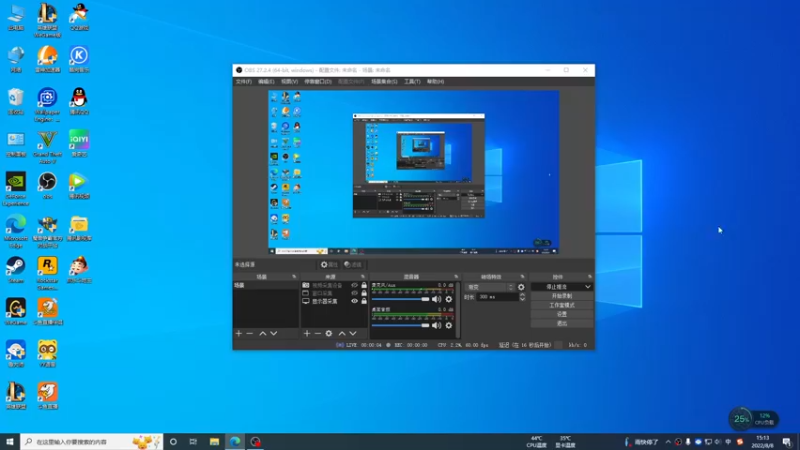
Task: Pop out the Controls dock panel
Action: (590, 277)
